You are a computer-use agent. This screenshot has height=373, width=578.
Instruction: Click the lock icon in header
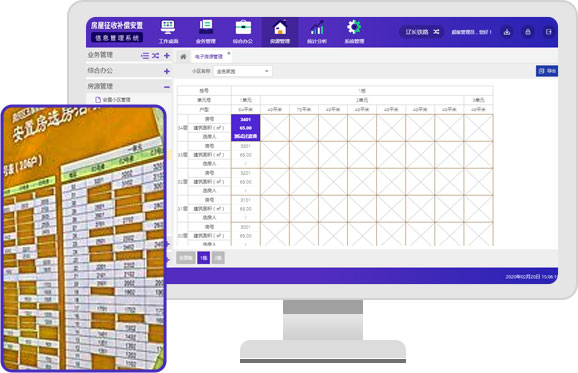pyautogui.click(x=527, y=32)
